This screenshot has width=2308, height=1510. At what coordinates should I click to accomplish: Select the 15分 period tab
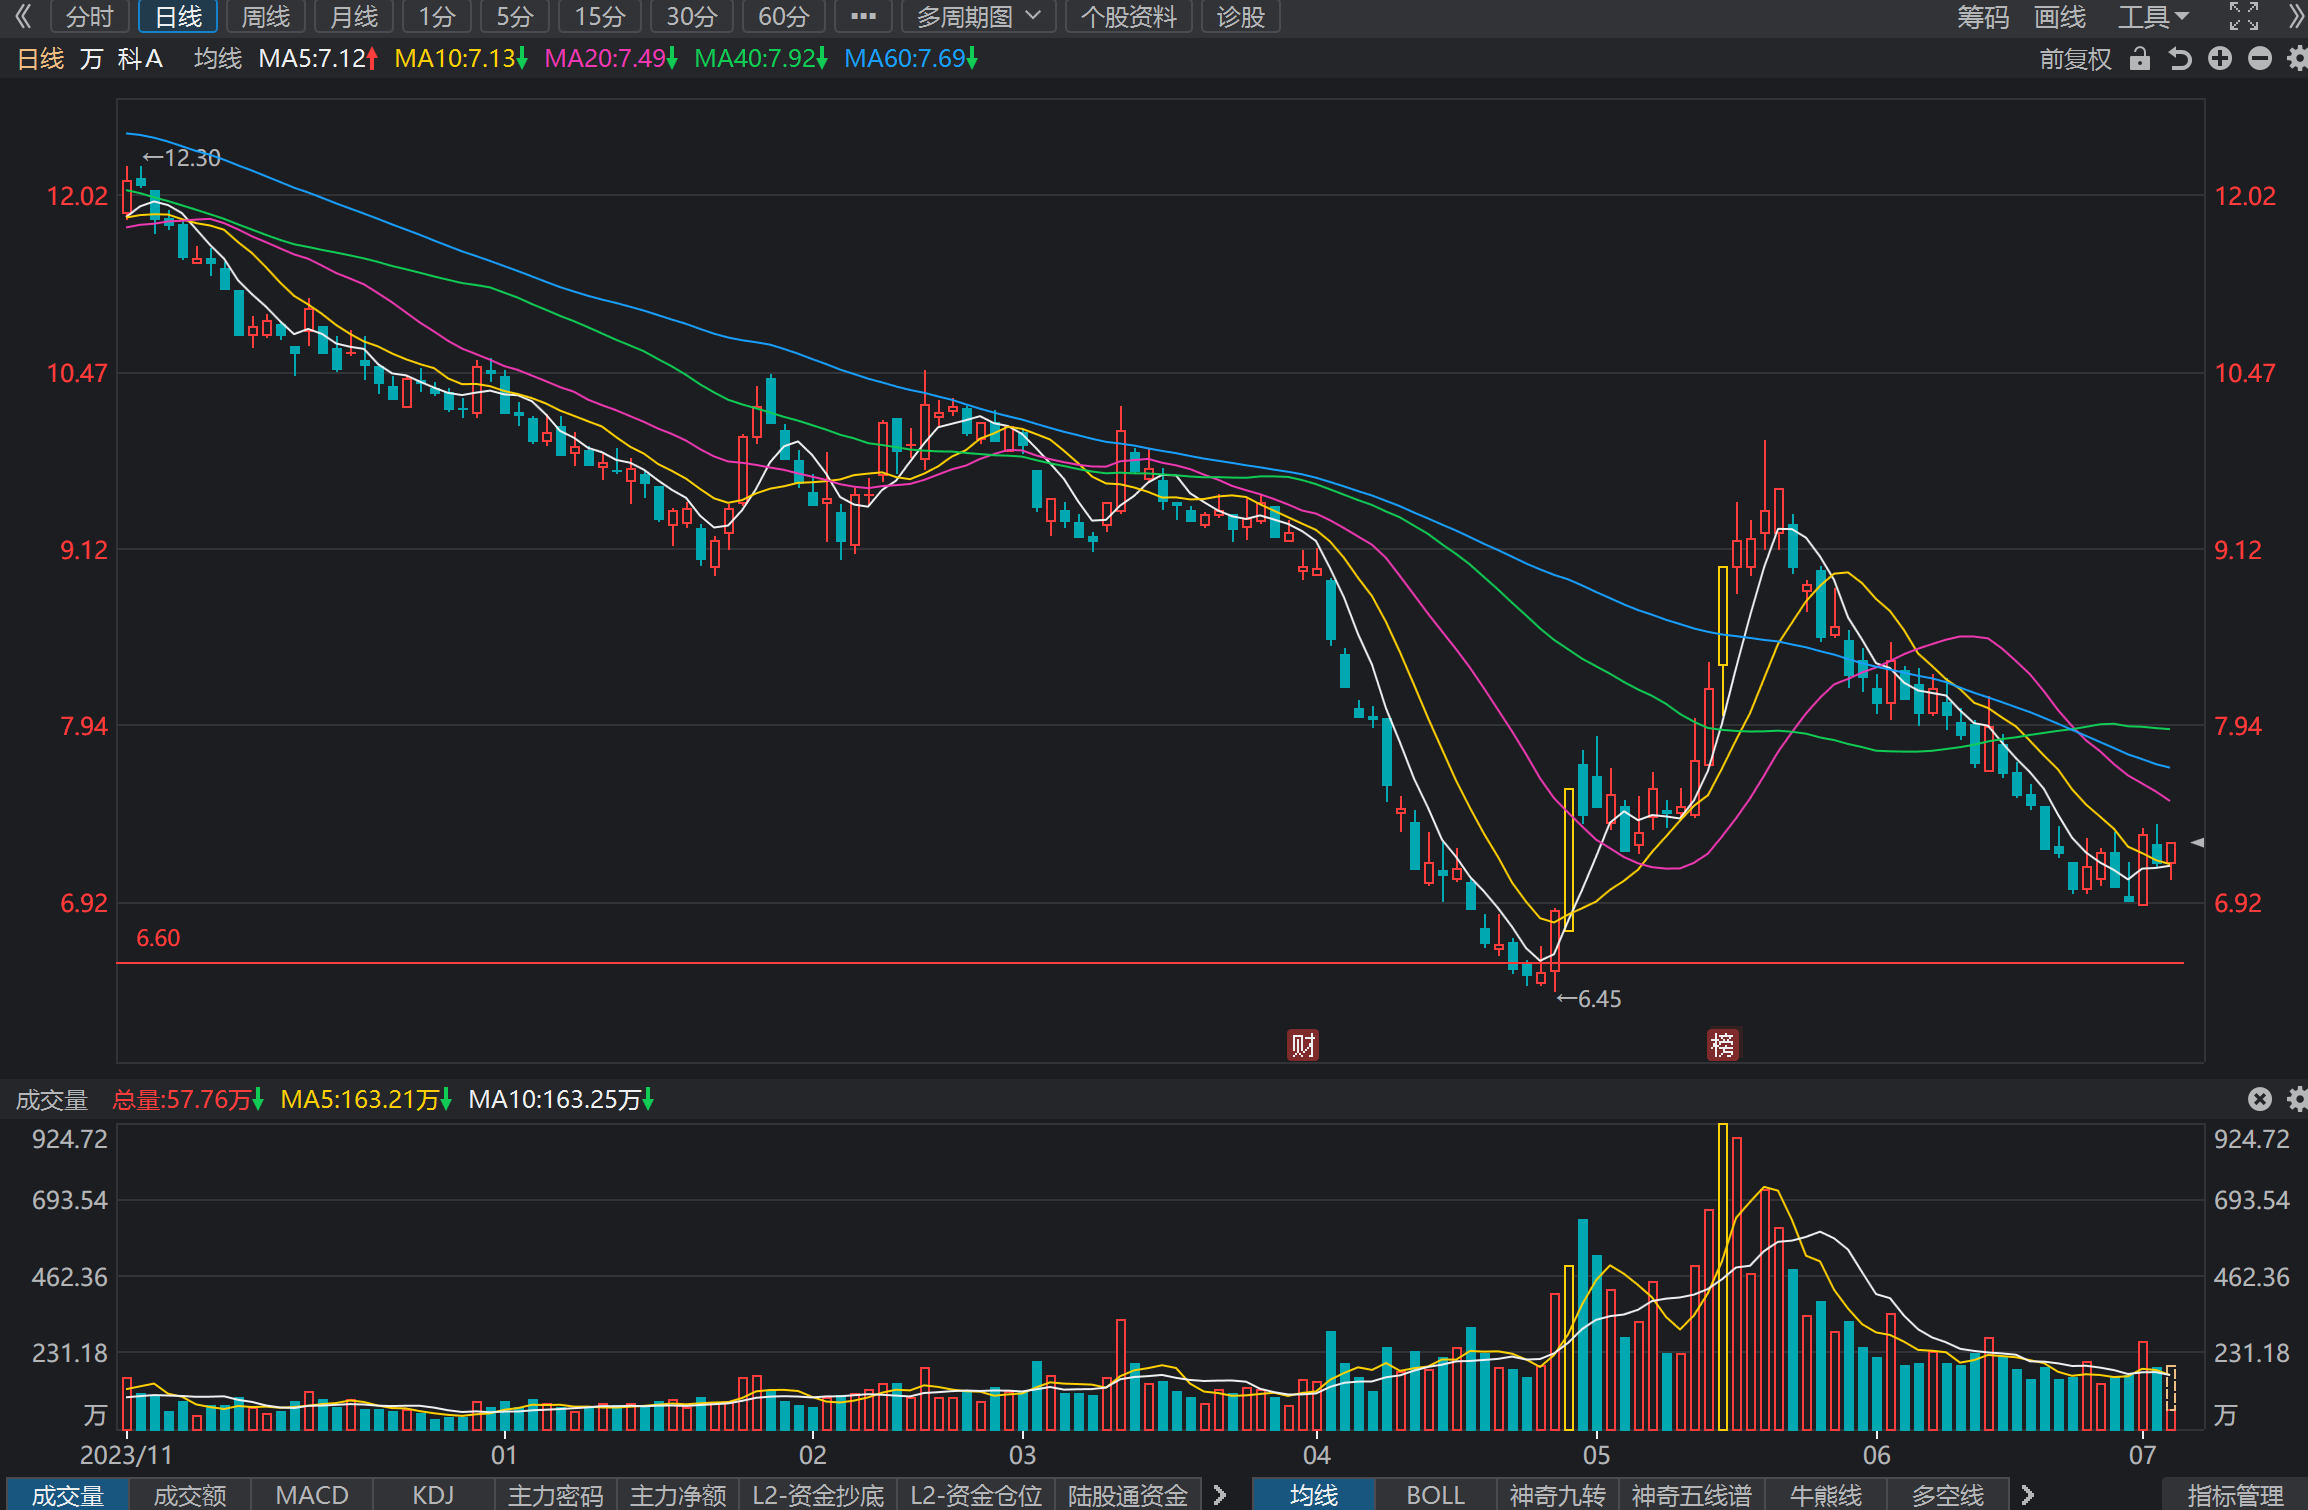600,16
